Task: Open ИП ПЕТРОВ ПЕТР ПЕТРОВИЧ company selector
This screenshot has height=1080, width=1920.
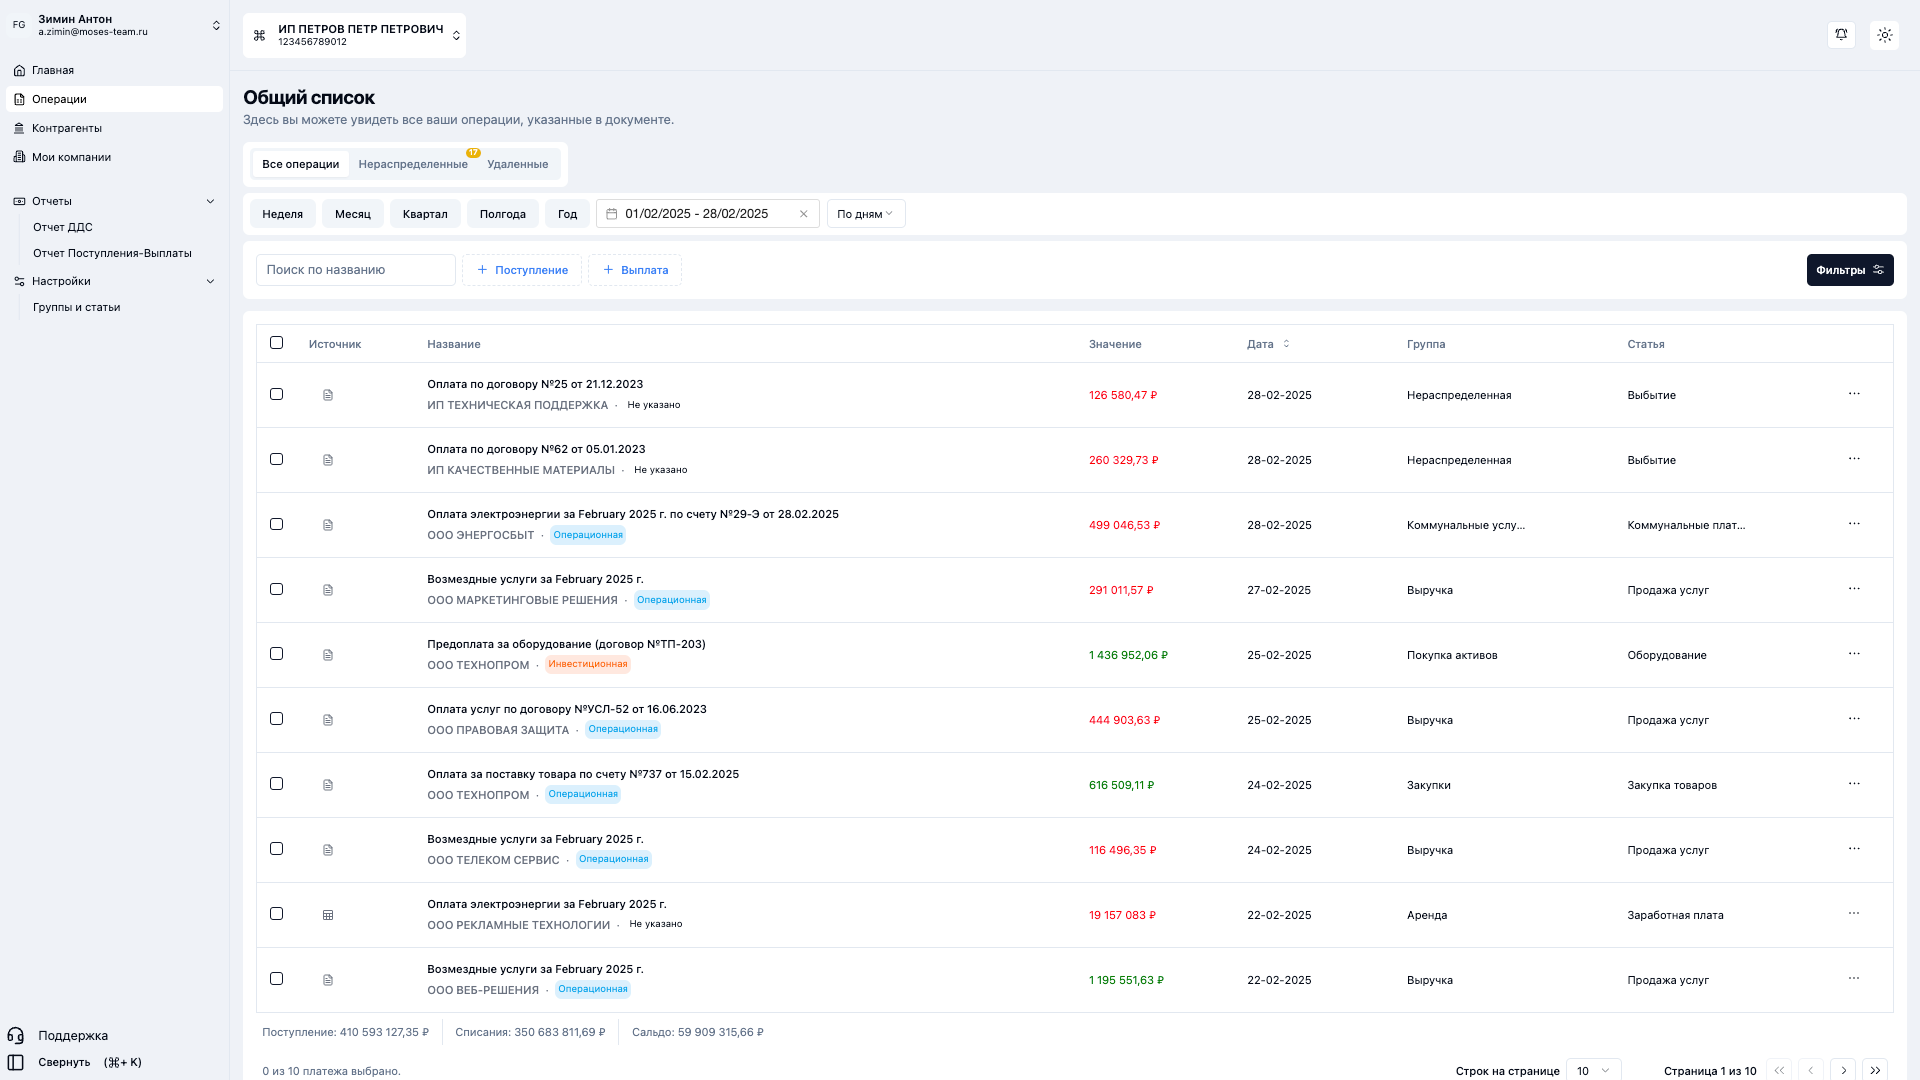Action: tap(354, 35)
